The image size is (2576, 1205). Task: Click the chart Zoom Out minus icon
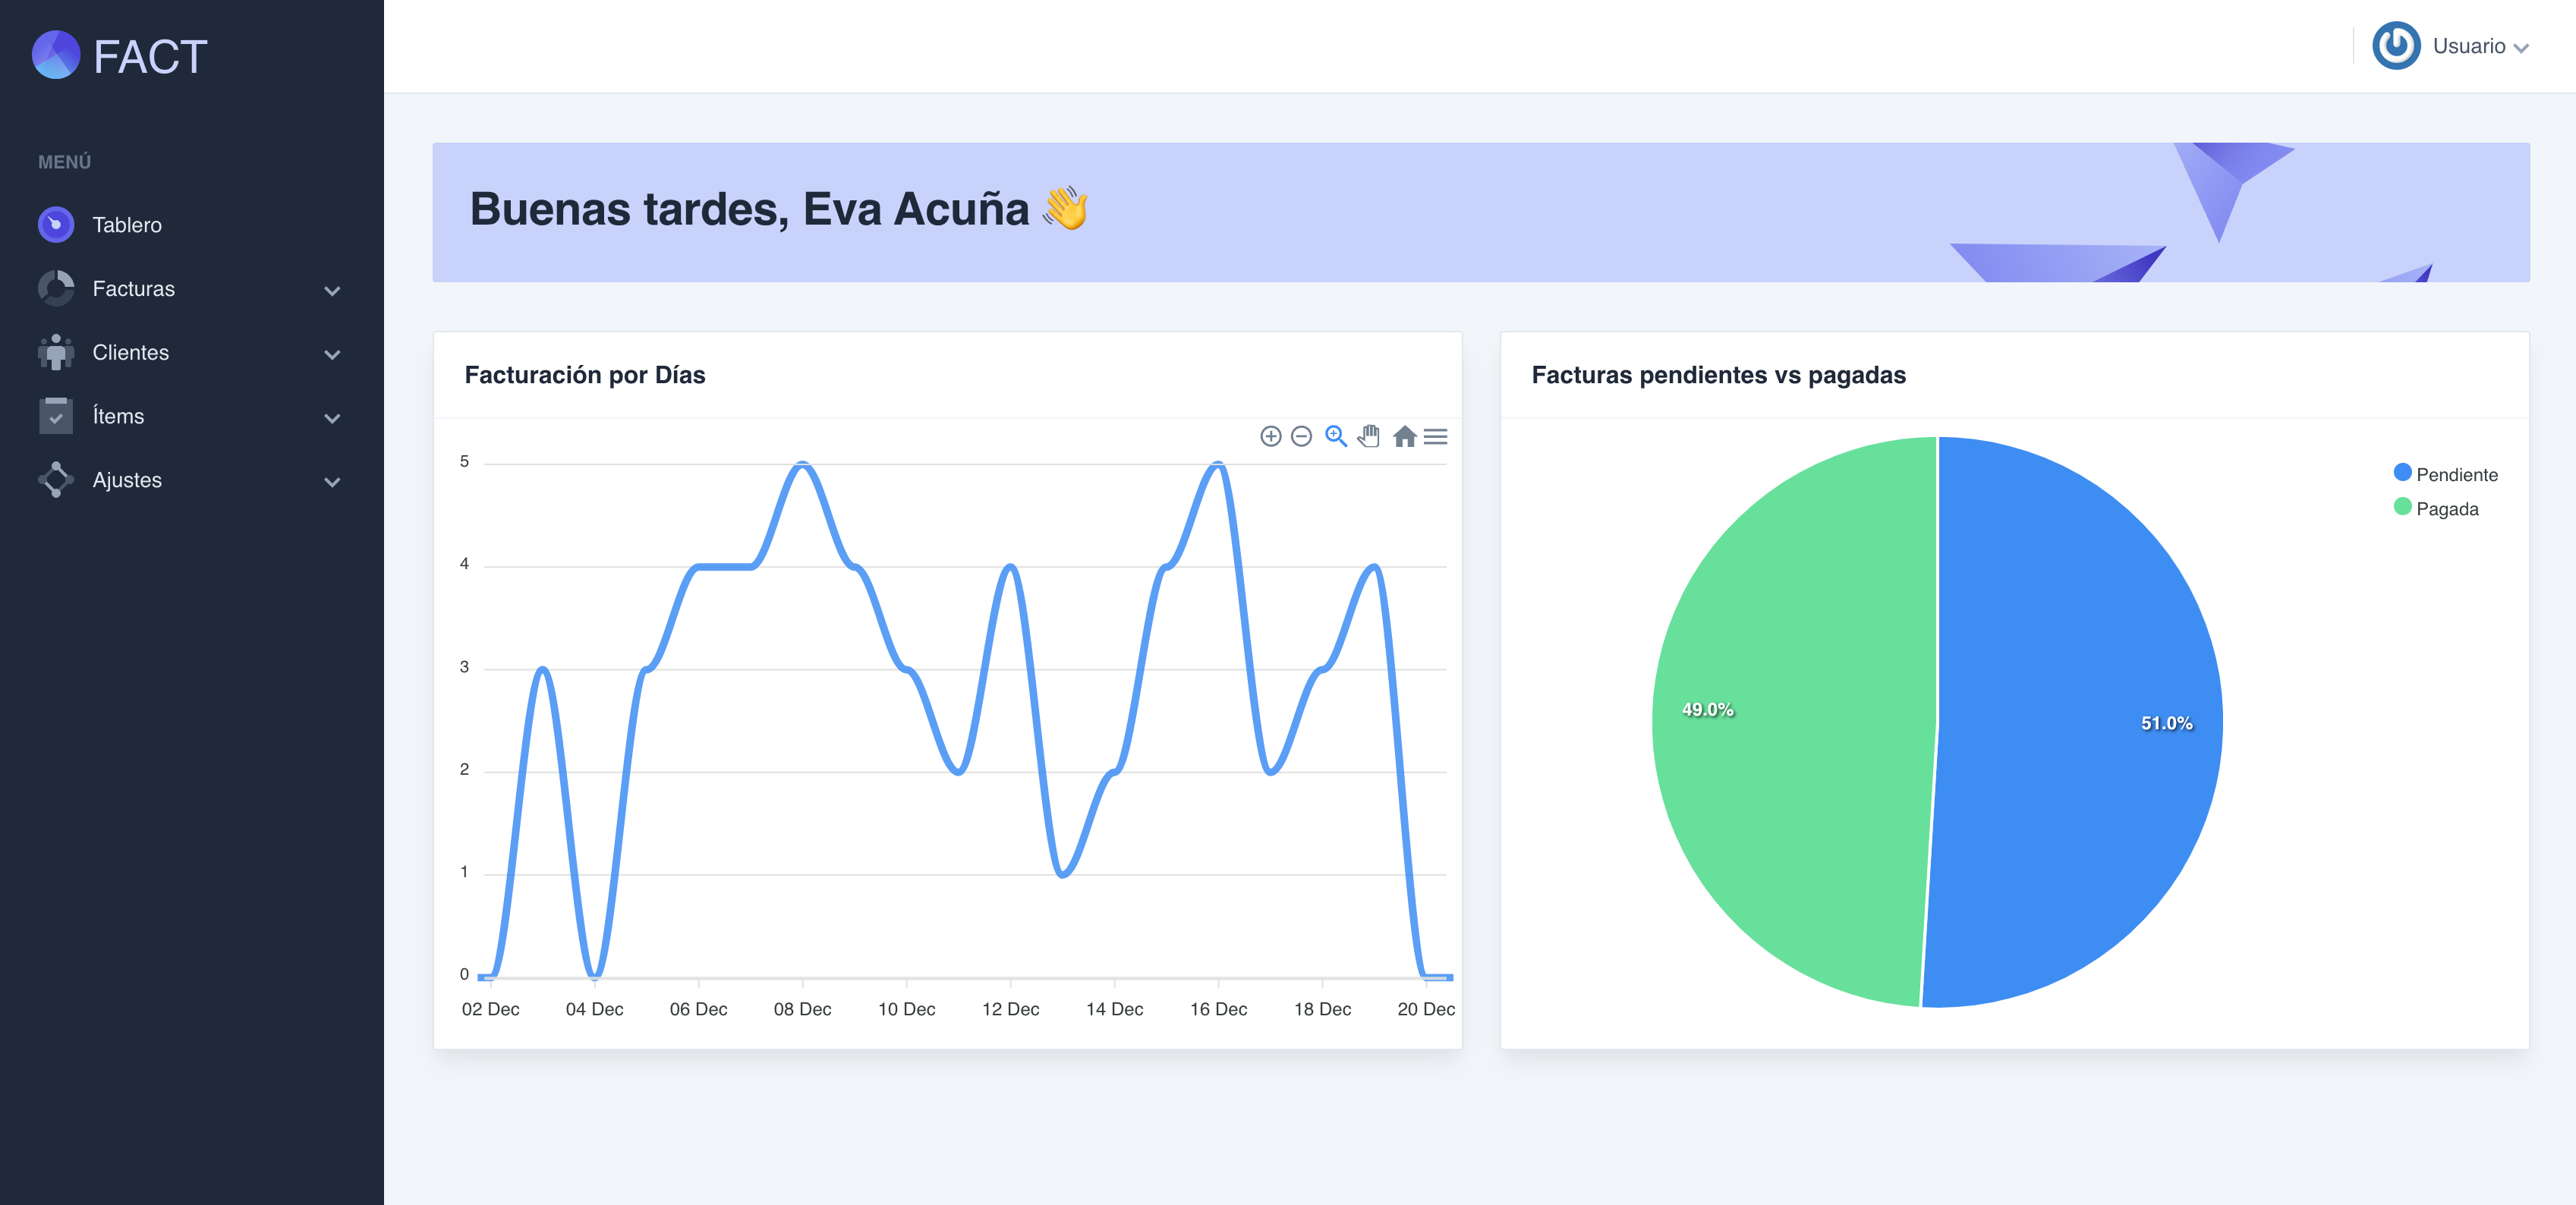[1301, 436]
